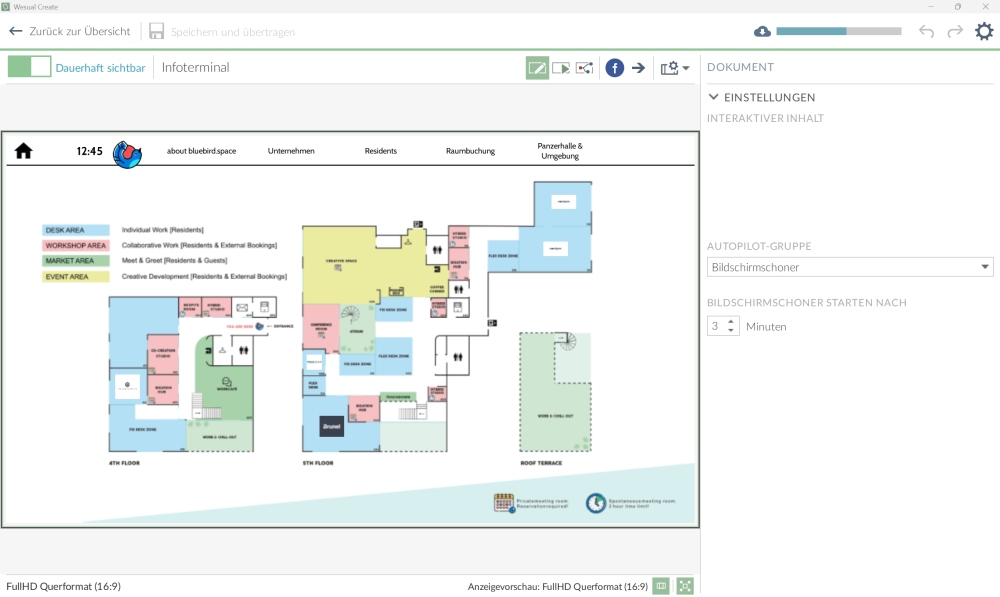Select the Residents menu item

(x=380, y=151)
